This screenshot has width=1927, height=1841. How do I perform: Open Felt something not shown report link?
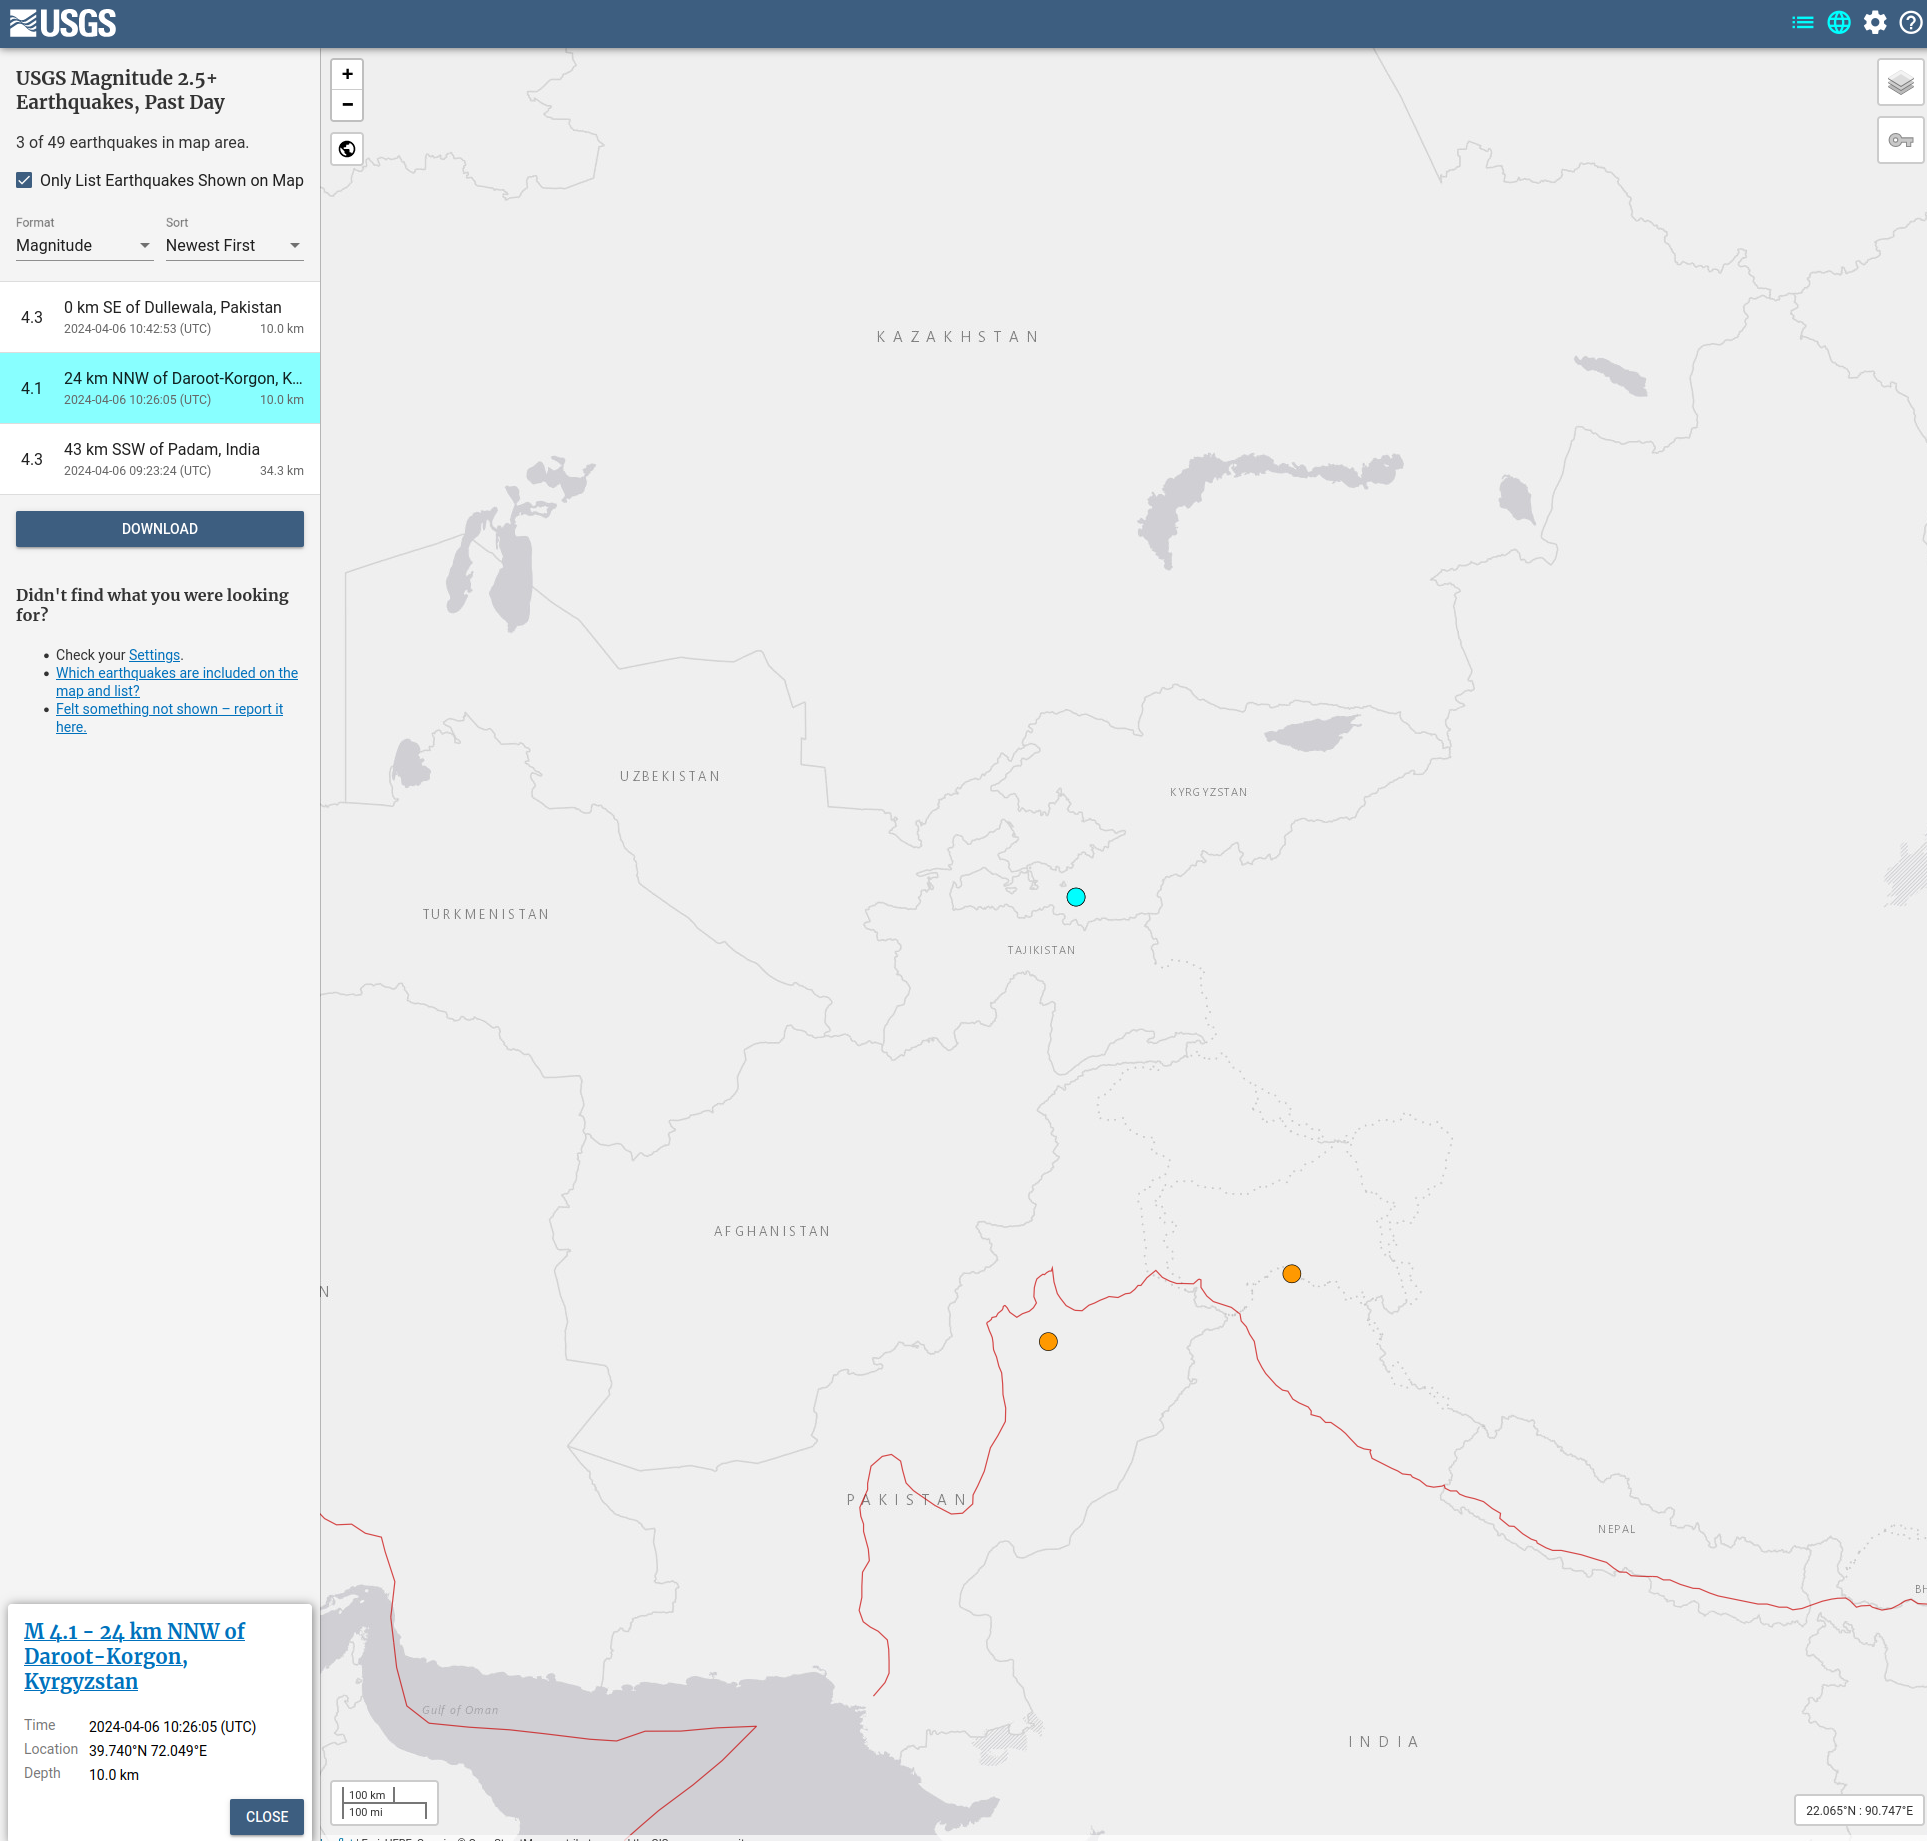click(x=169, y=718)
